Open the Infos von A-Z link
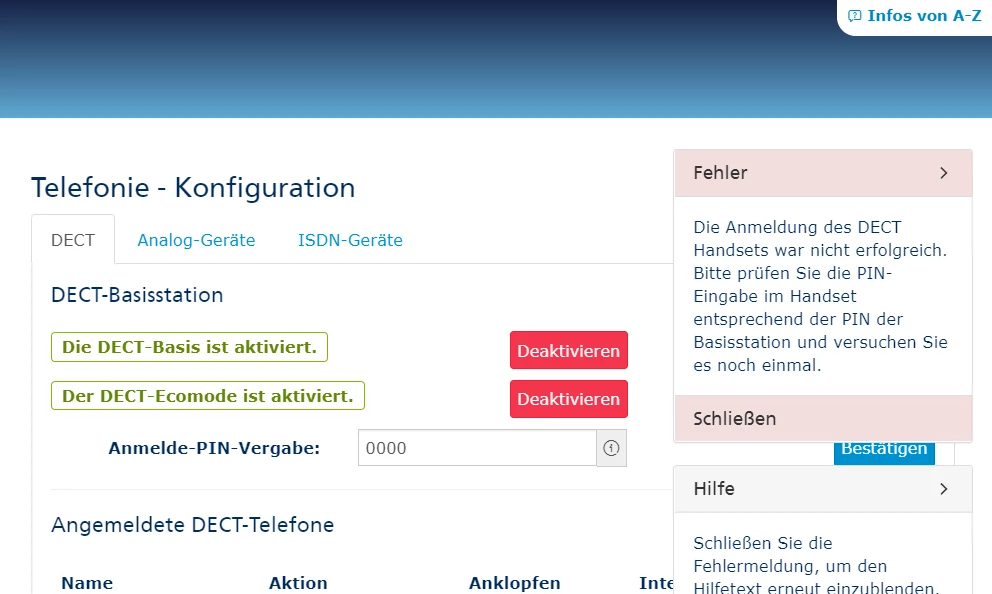The image size is (992, 594). [x=924, y=16]
